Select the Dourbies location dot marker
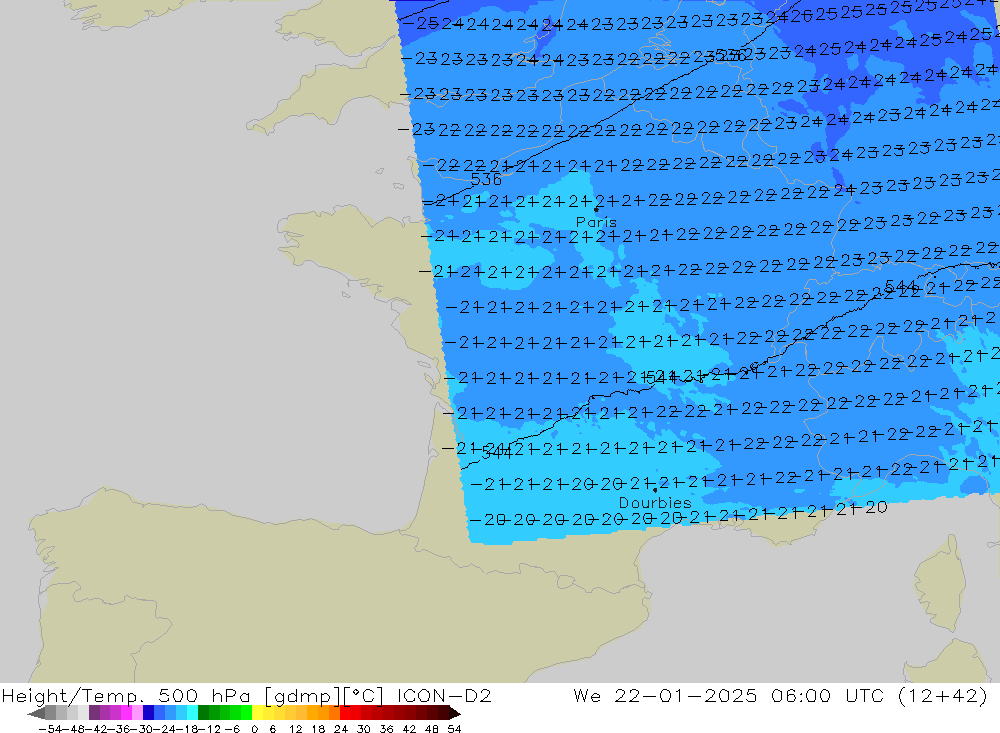 pyautogui.click(x=655, y=490)
